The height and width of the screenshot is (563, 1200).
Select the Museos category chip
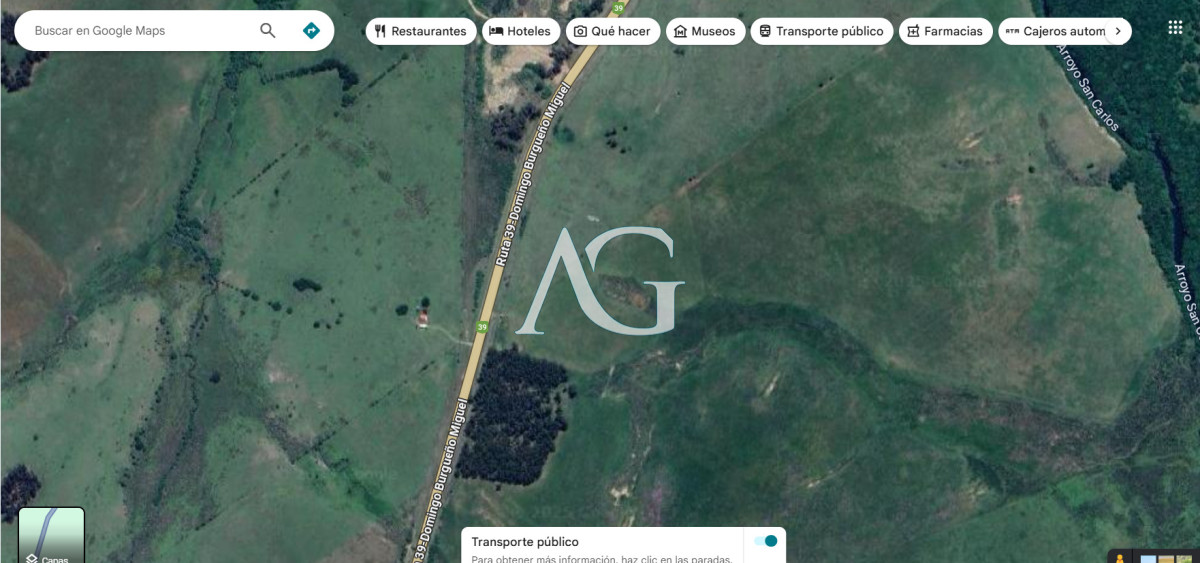click(705, 31)
